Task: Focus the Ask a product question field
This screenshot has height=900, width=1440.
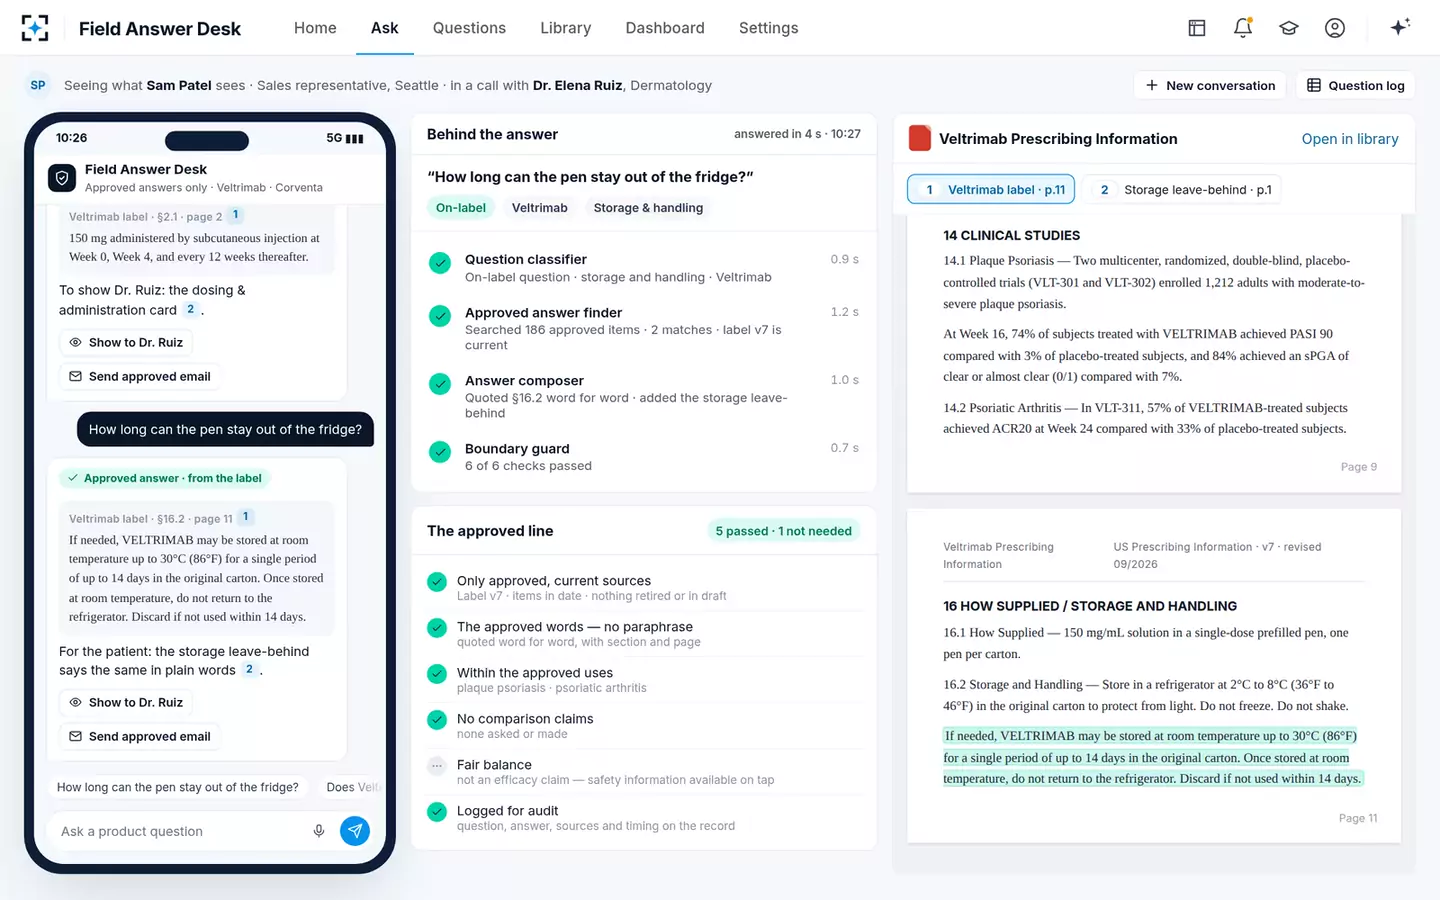Action: (180, 831)
